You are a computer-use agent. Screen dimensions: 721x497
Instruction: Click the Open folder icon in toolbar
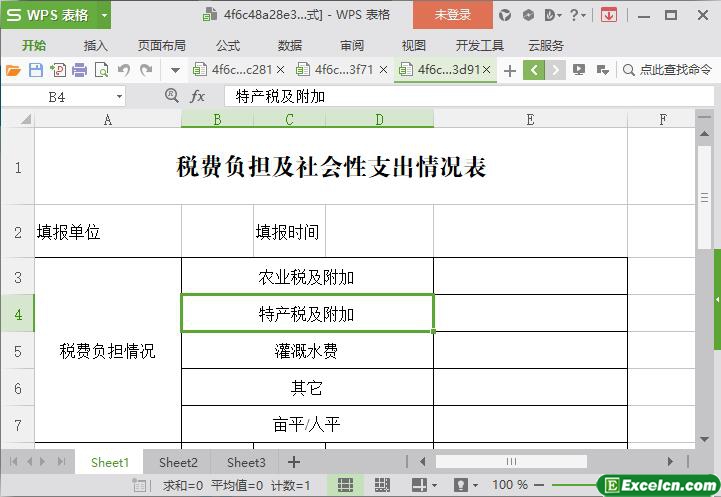[x=13, y=70]
